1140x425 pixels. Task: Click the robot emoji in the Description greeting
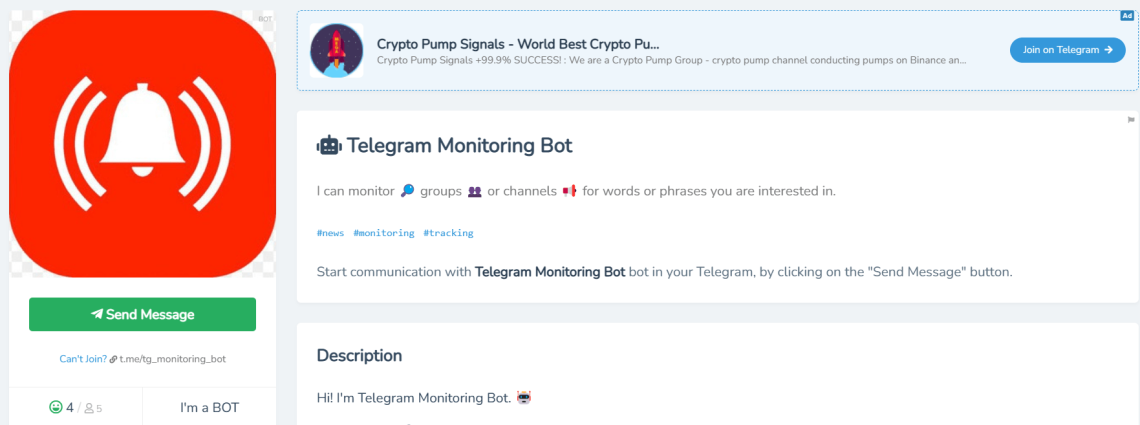[x=523, y=398]
